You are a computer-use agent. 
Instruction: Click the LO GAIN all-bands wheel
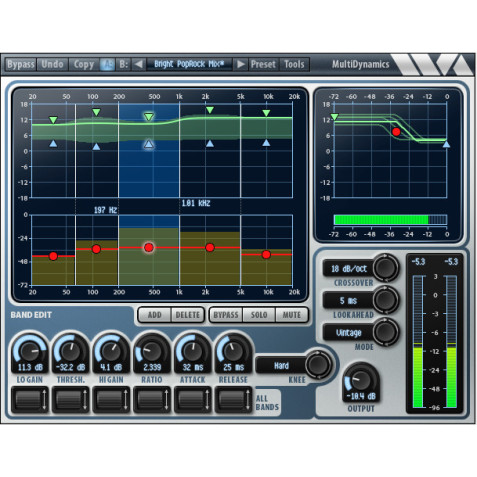click(30, 400)
